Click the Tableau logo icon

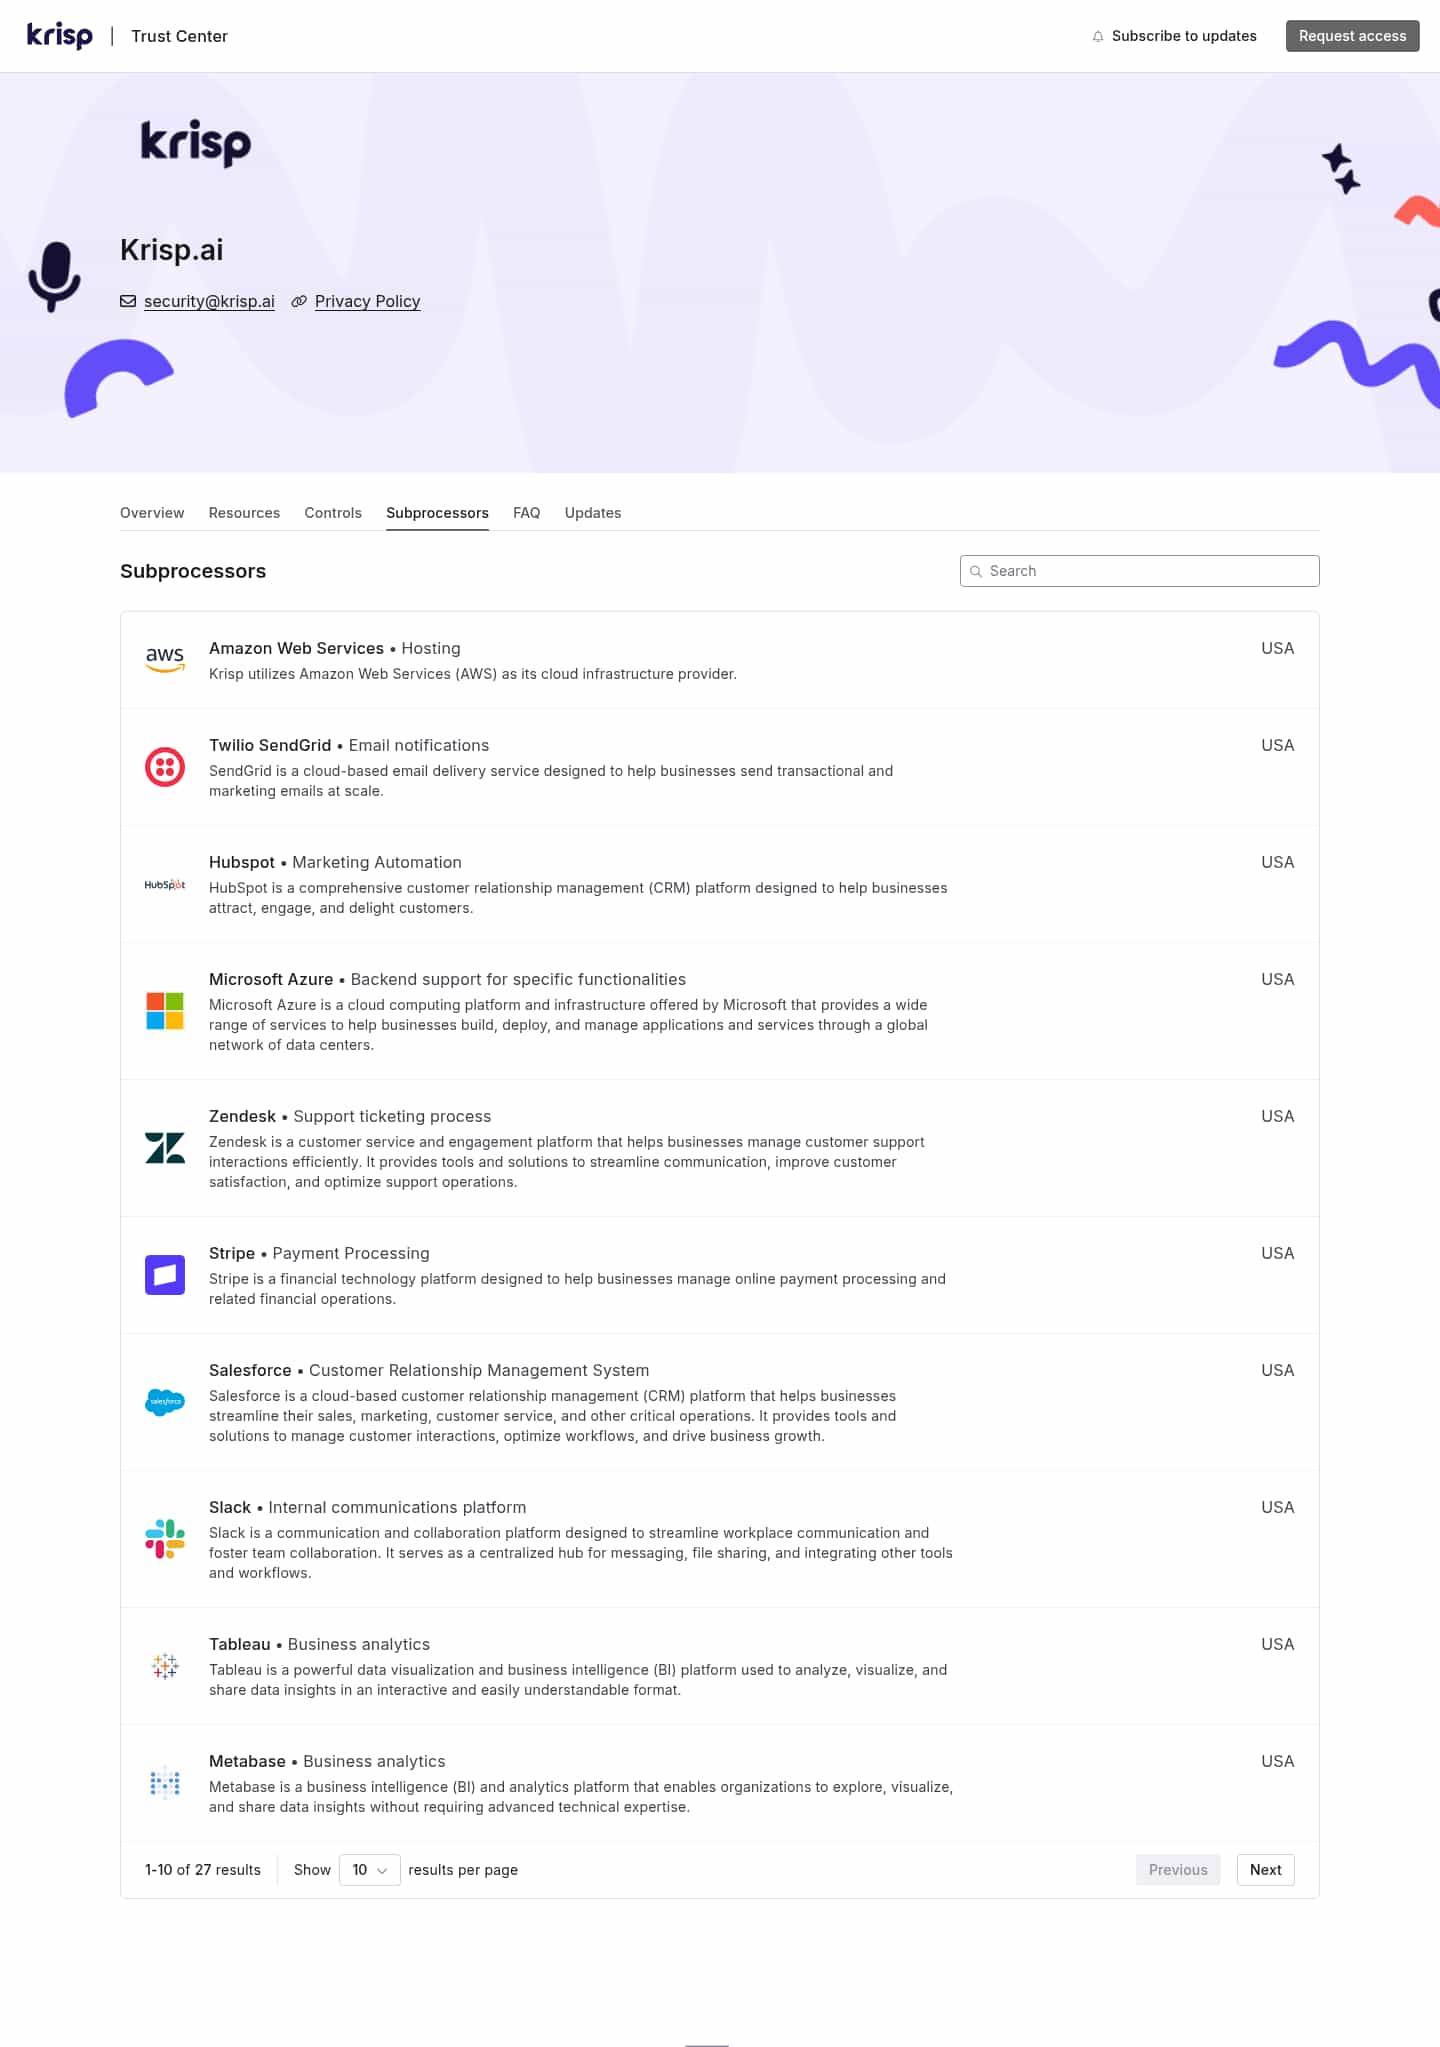click(x=165, y=1666)
